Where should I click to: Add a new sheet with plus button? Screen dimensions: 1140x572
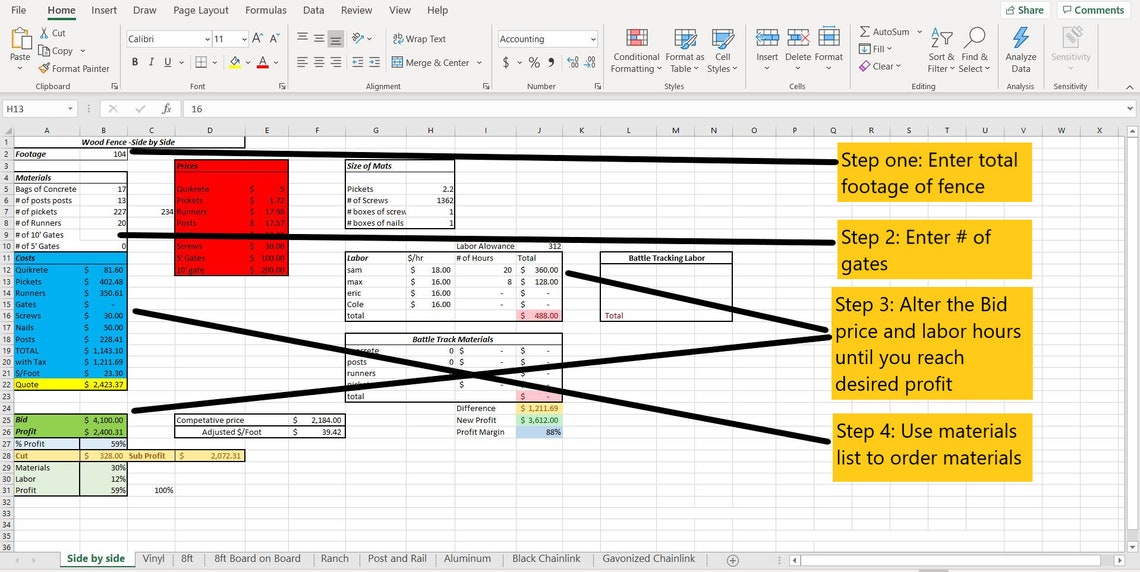point(733,560)
